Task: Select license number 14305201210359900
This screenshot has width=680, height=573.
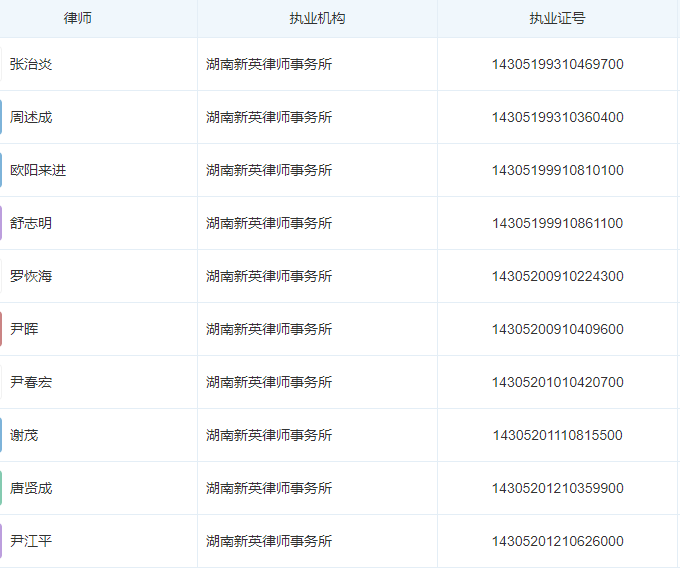Action: (x=557, y=488)
